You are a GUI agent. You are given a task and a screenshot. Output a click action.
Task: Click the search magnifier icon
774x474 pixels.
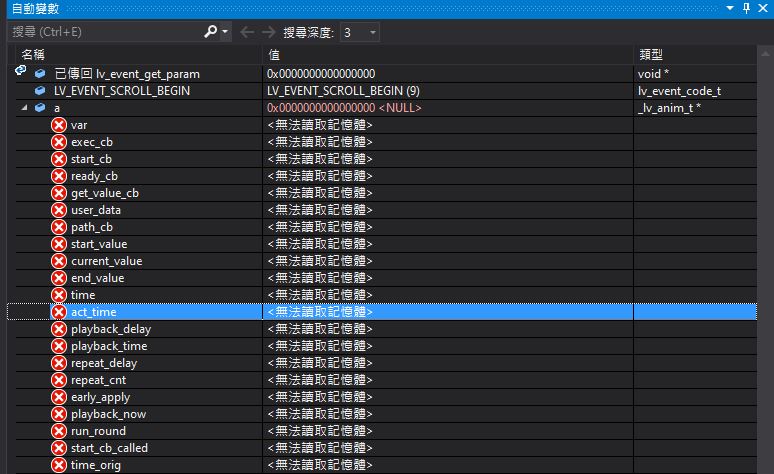click(x=210, y=32)
